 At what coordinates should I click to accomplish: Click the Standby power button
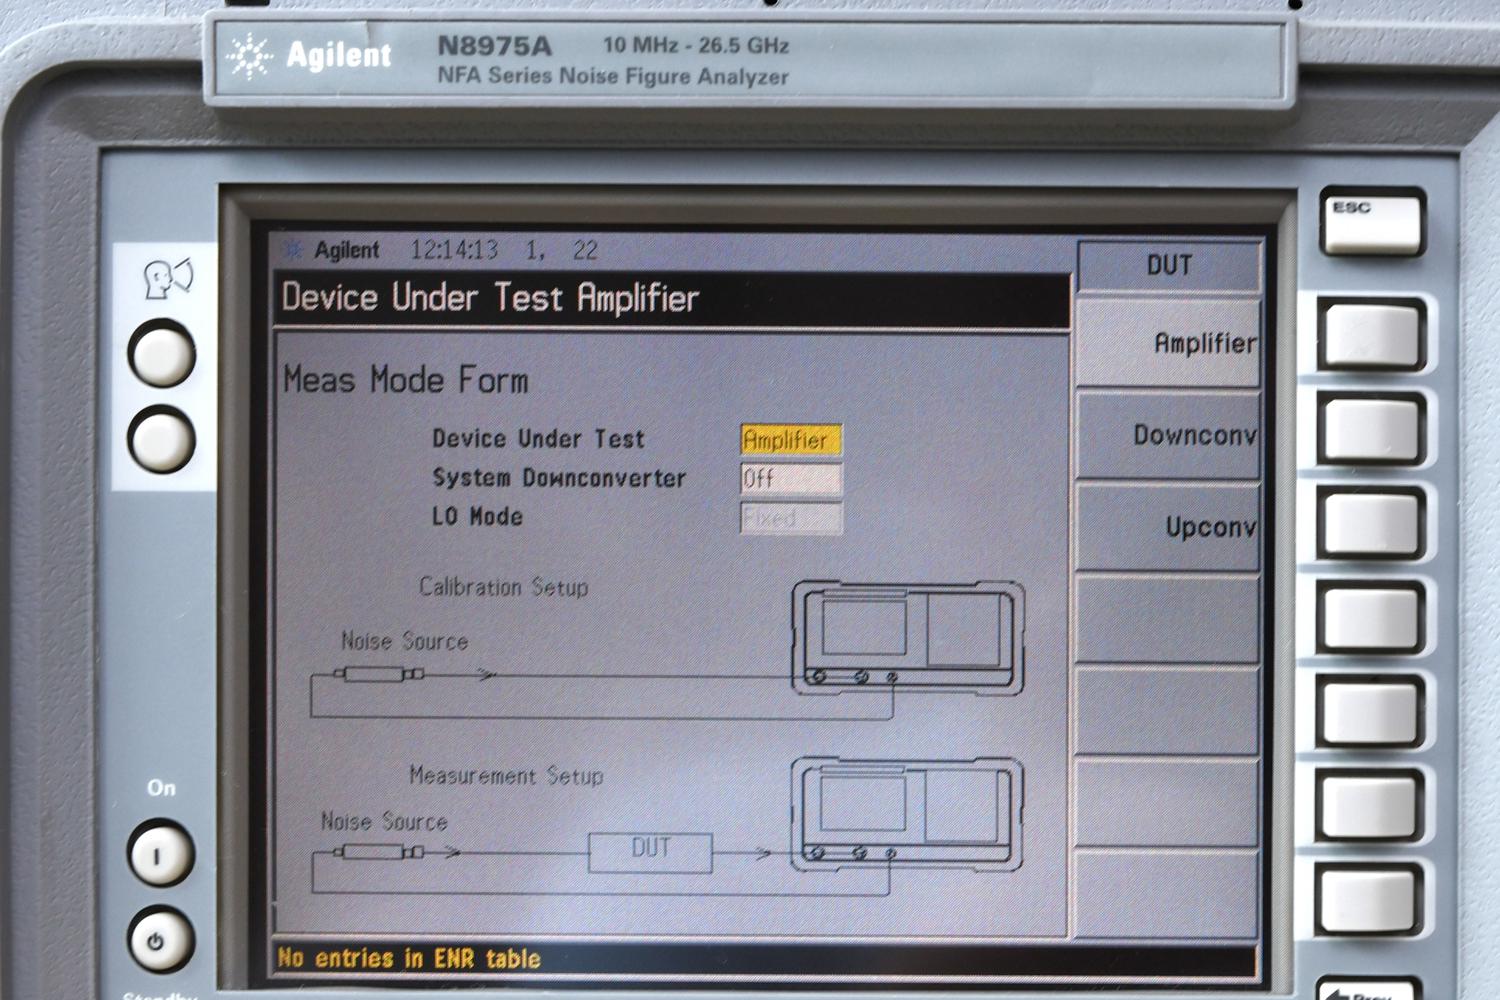tap(160, 940)
